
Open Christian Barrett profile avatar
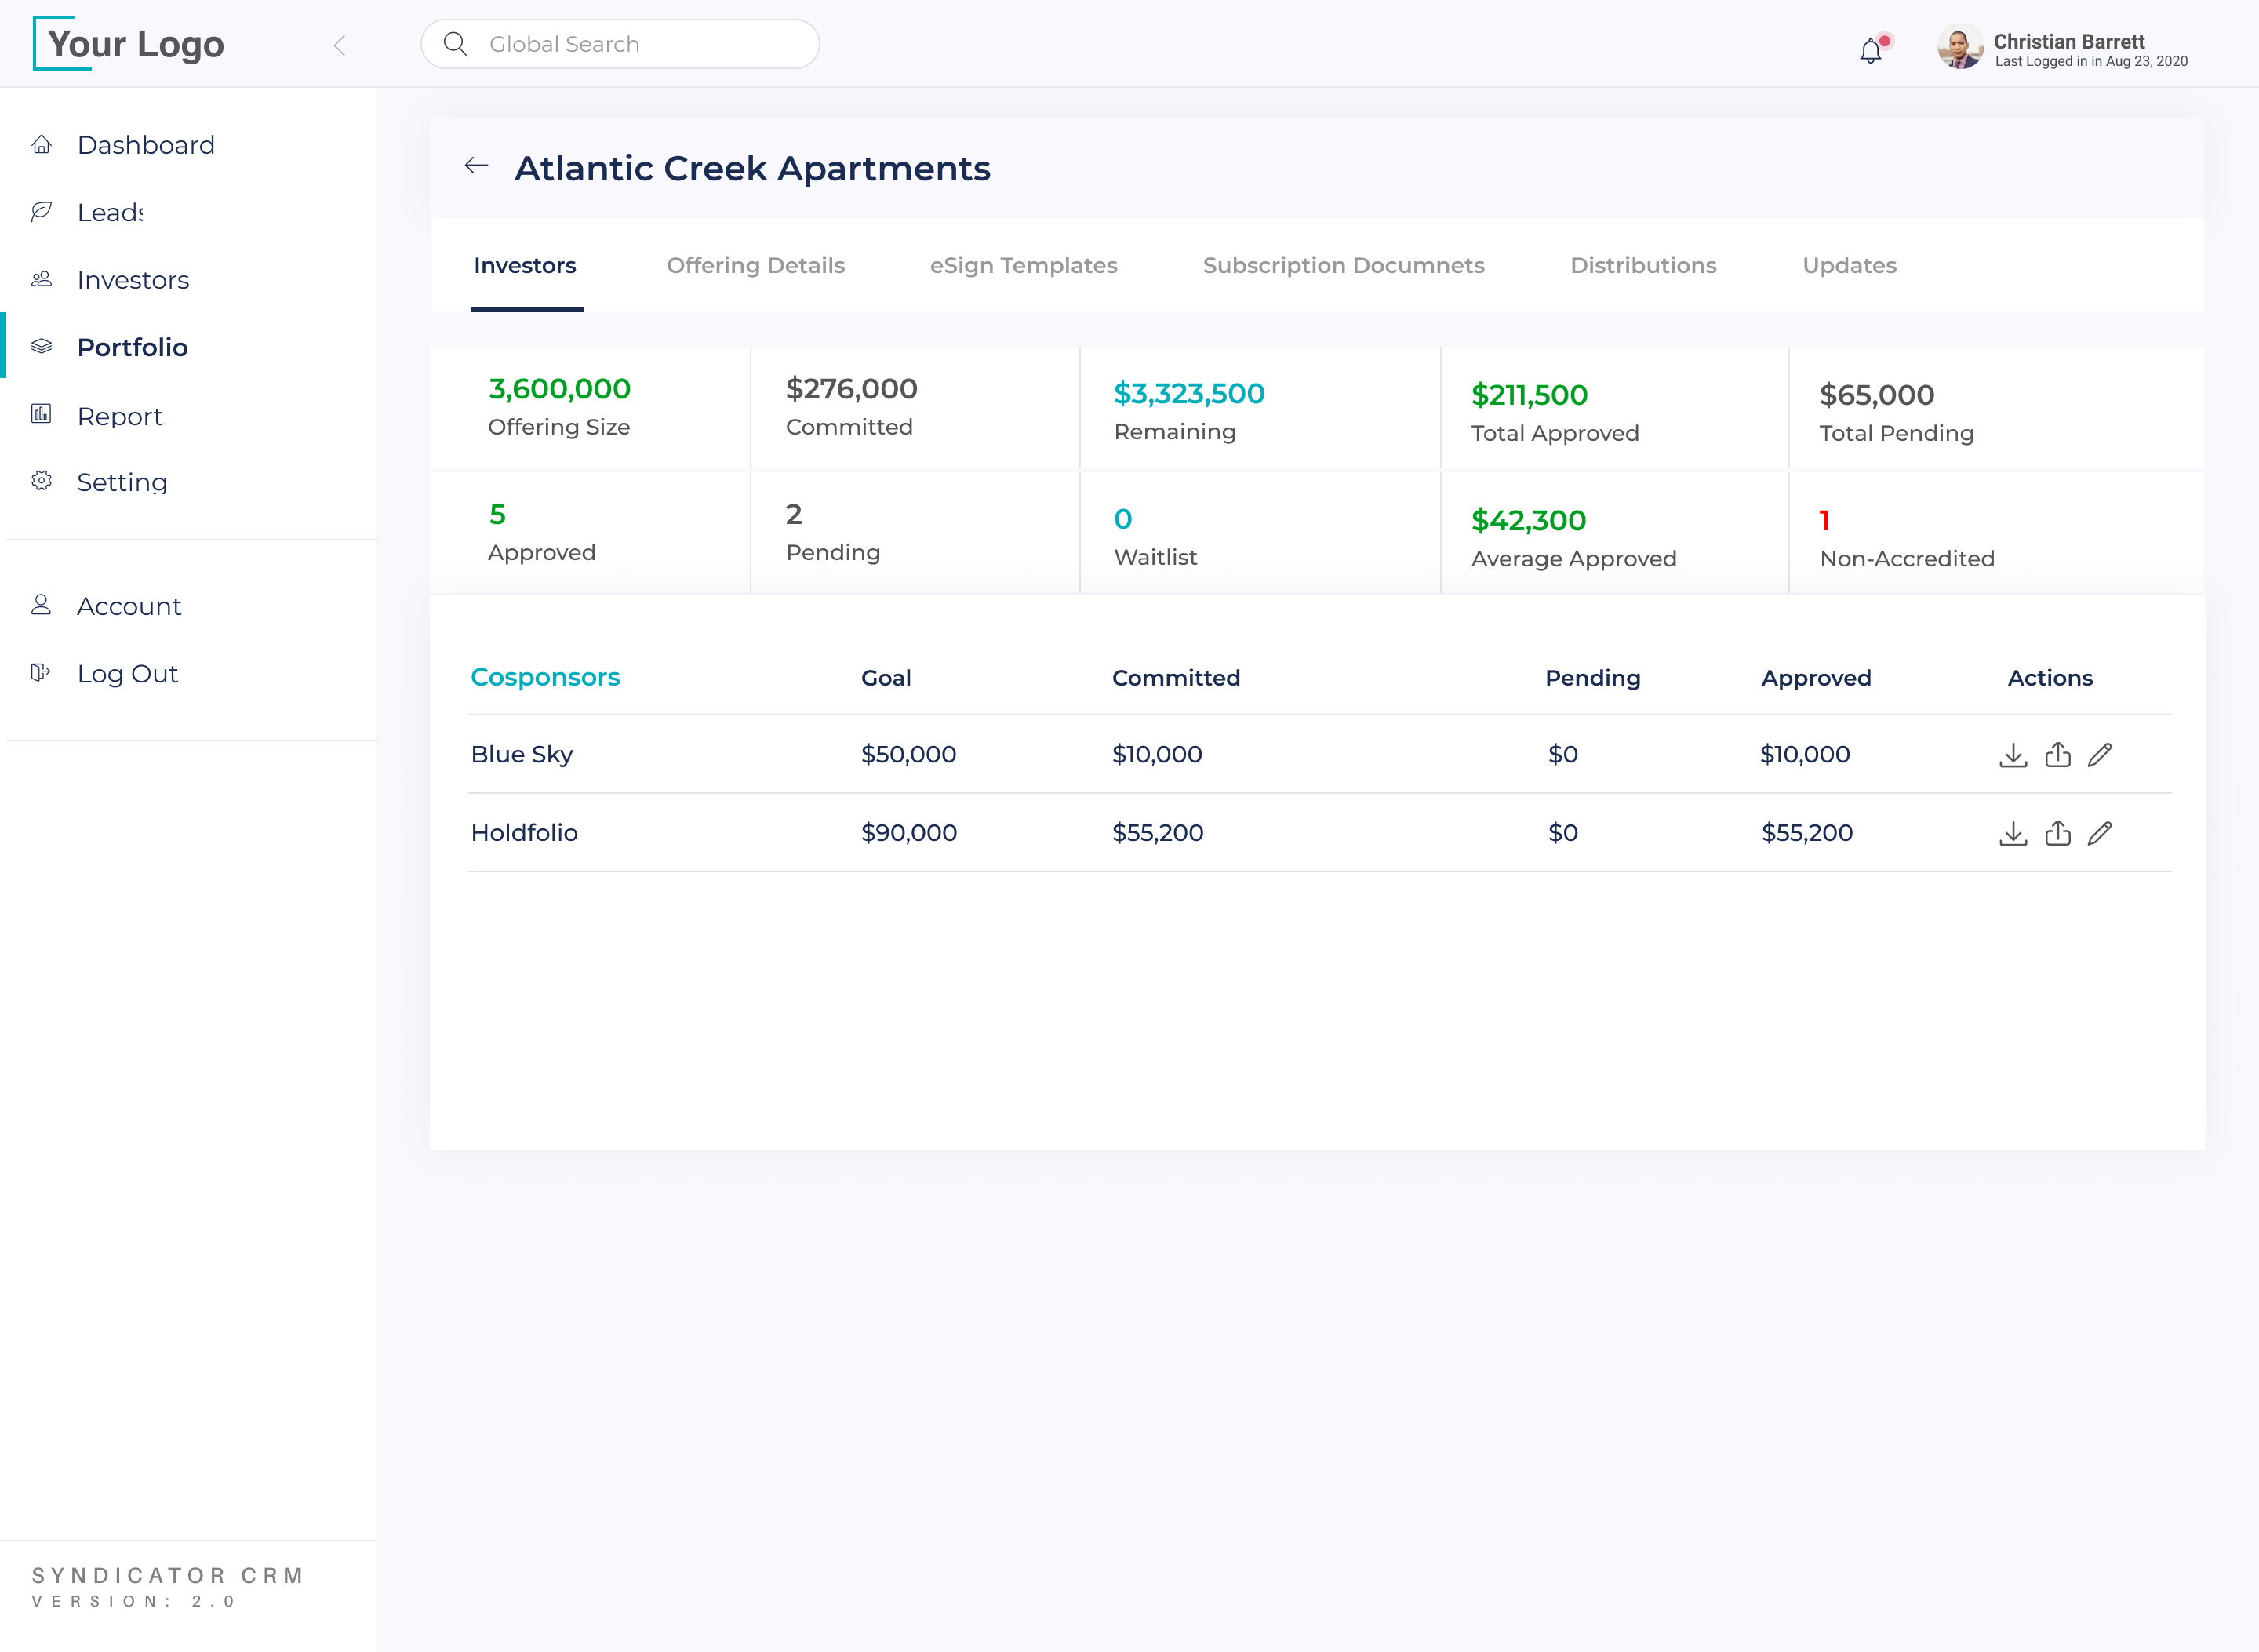tap(1959, 47)
